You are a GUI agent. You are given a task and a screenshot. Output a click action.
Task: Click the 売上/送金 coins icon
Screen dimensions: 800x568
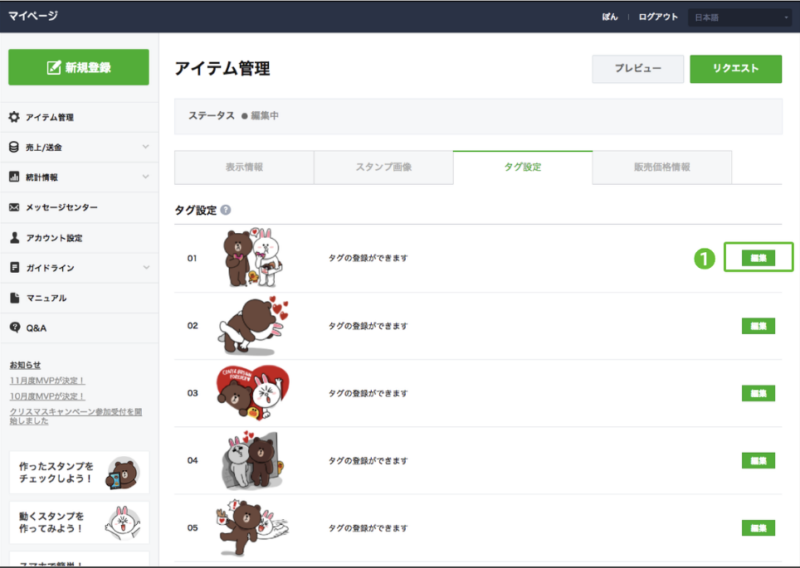(14, 147)
